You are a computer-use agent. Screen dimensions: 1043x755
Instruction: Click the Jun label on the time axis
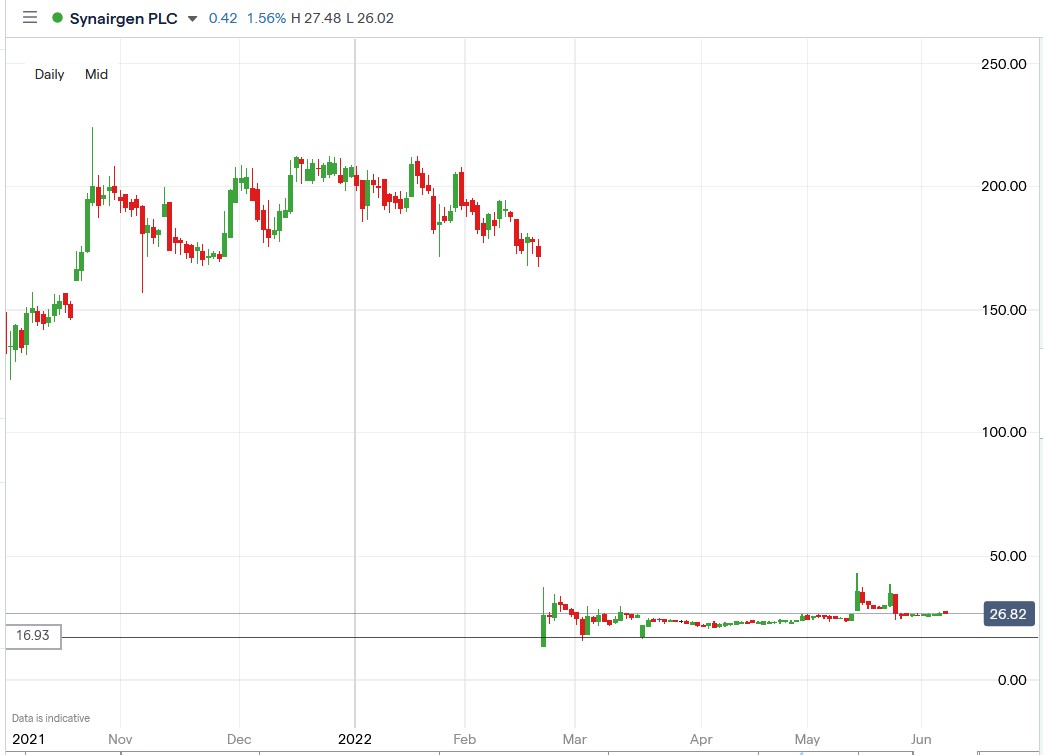pyautogui.click(x=919, y=739)
